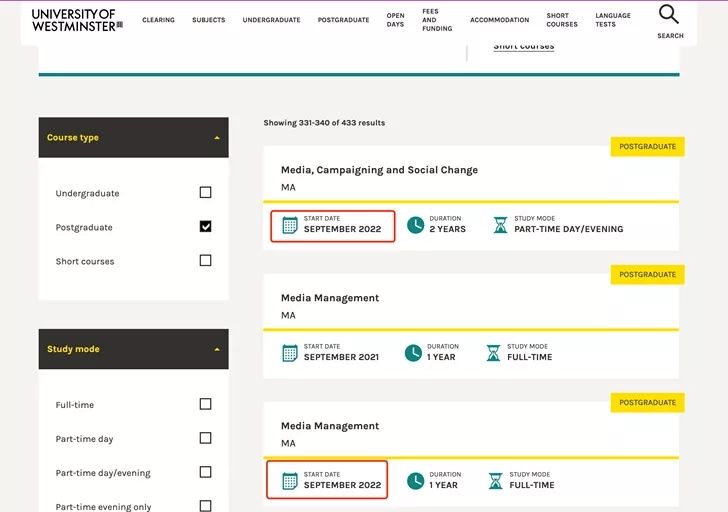
Task: Collapse the Study mode filter panel
Action: coord(216,350)
